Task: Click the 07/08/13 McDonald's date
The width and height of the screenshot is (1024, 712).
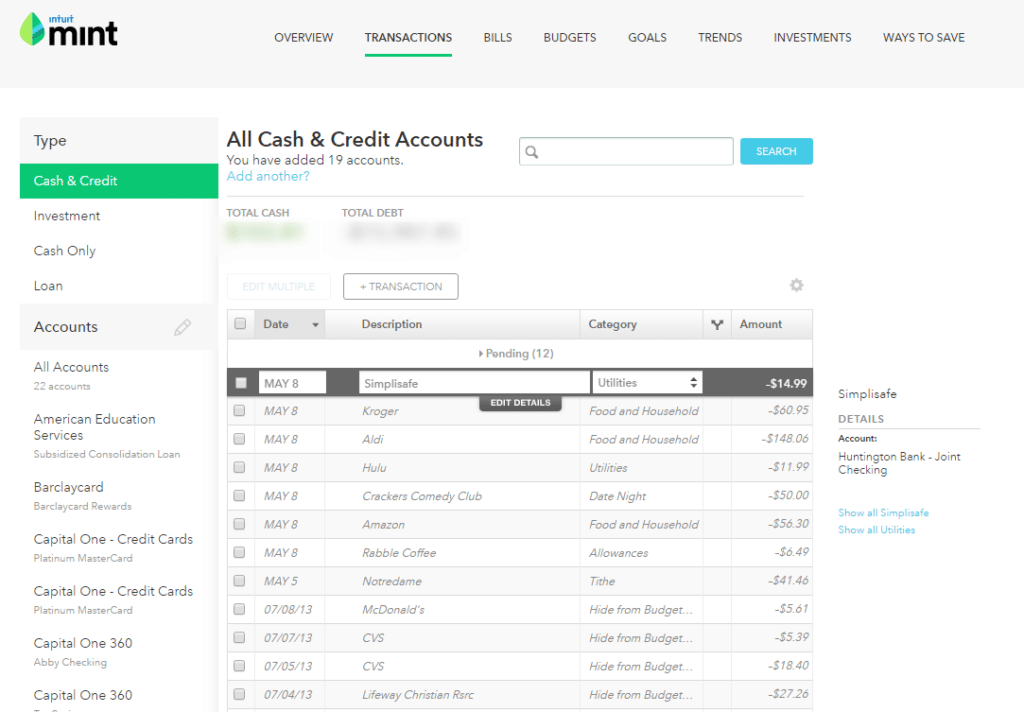Action: 288,609
